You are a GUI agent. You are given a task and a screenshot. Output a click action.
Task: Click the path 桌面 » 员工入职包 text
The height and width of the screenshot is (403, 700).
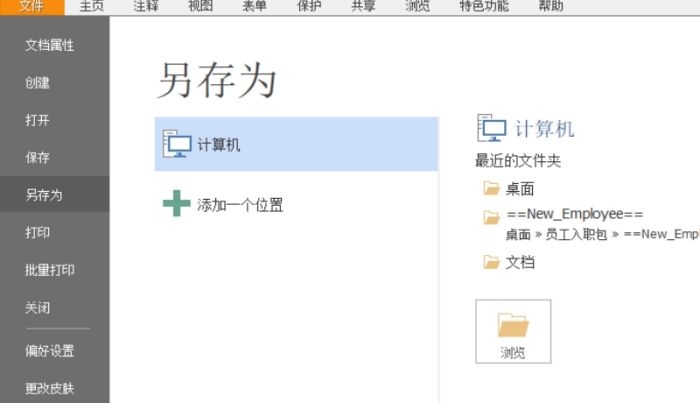pyautogui.click(x=556, y=234)
